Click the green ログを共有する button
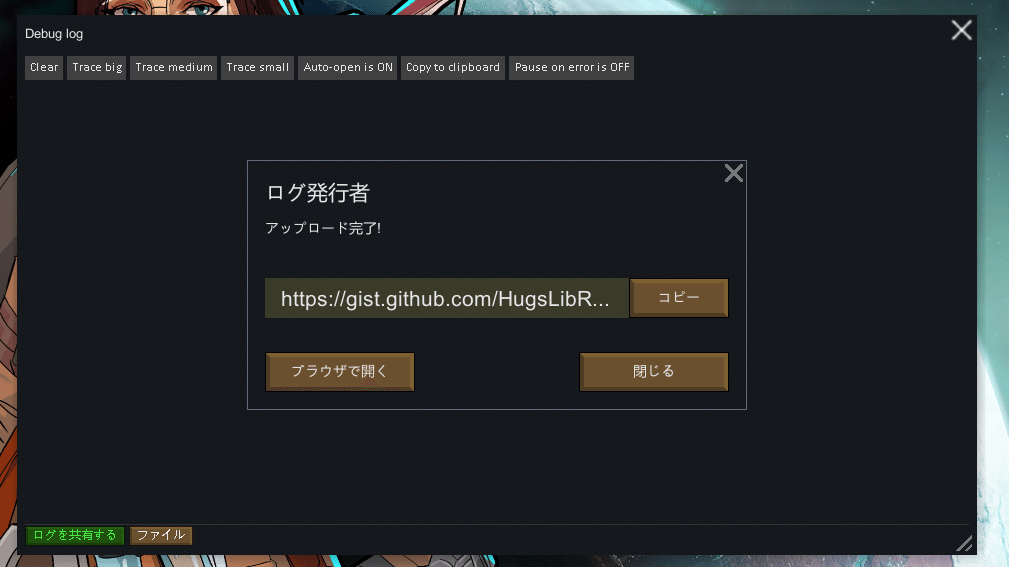This screenshot has width=1009, height=567. (75, 535)
